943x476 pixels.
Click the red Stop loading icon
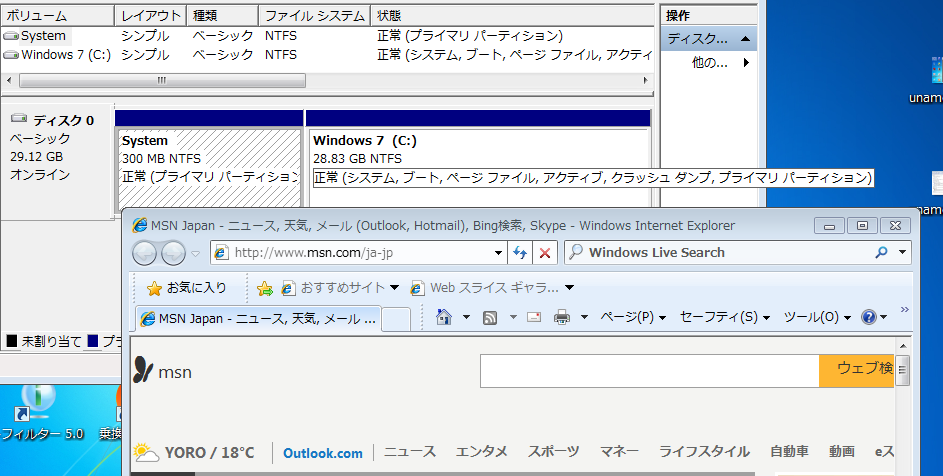(545, 253)
